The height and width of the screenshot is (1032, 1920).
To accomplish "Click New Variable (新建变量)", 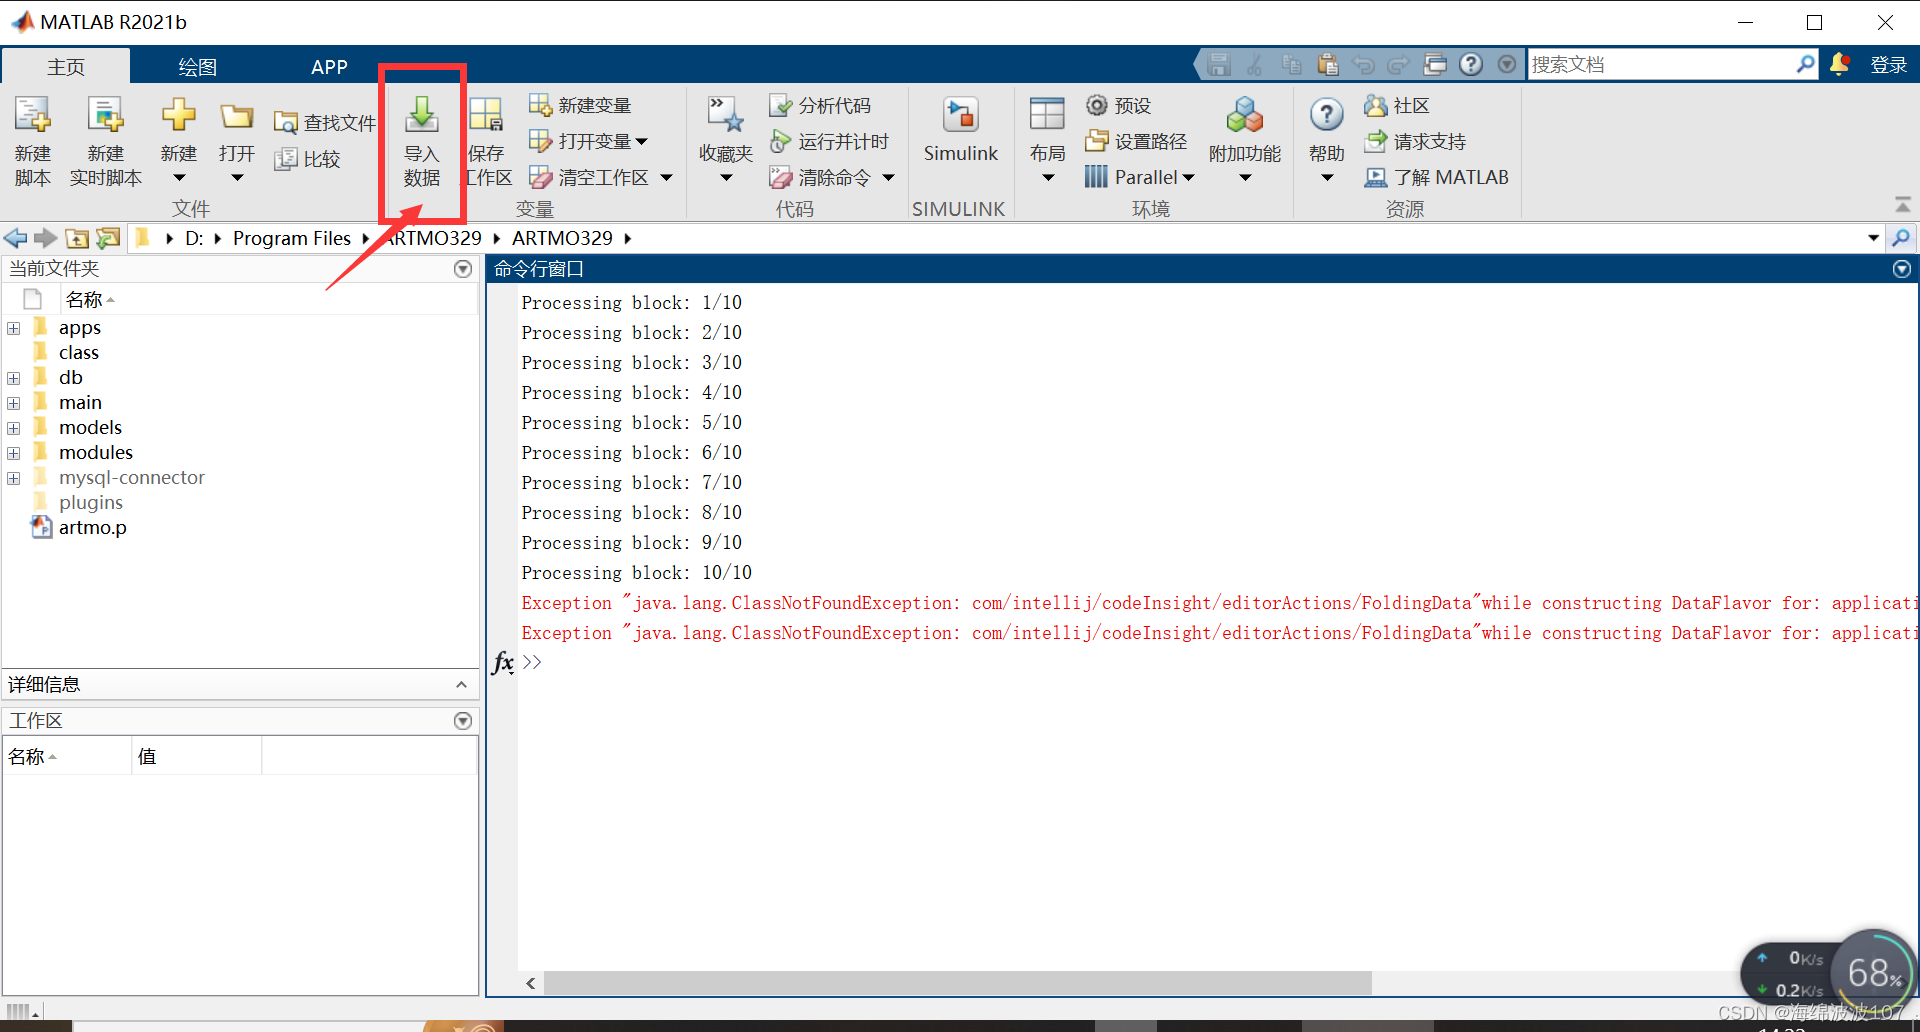I will [x=580, y=105].
